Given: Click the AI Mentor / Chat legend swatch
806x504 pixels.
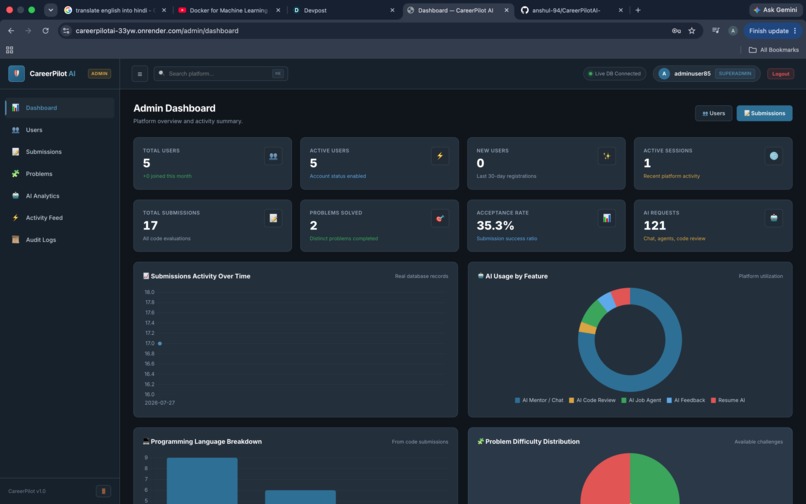Looking at the screenshot, I should pos(517,400).
